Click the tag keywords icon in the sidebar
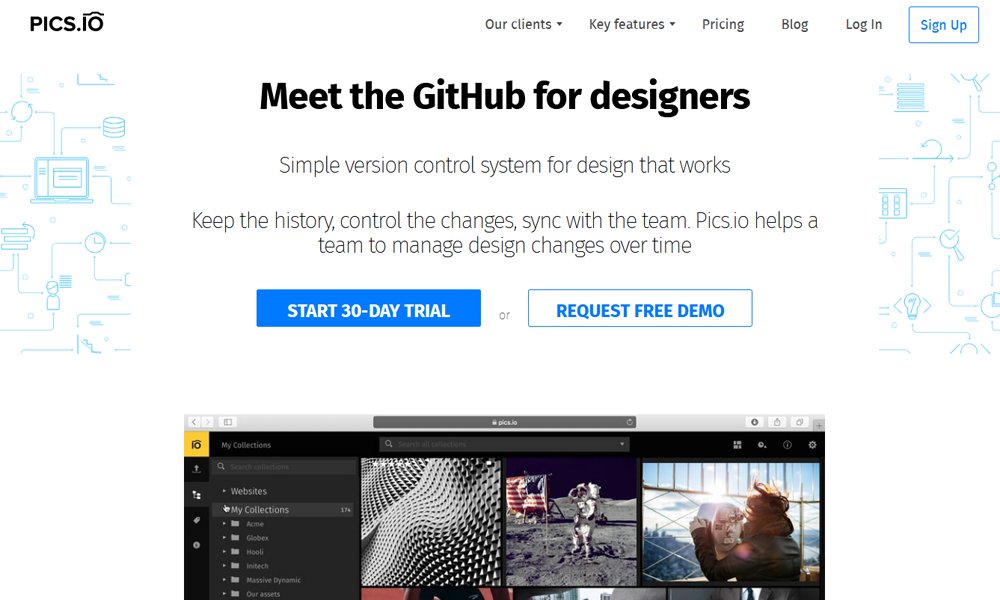 point(196,520)
